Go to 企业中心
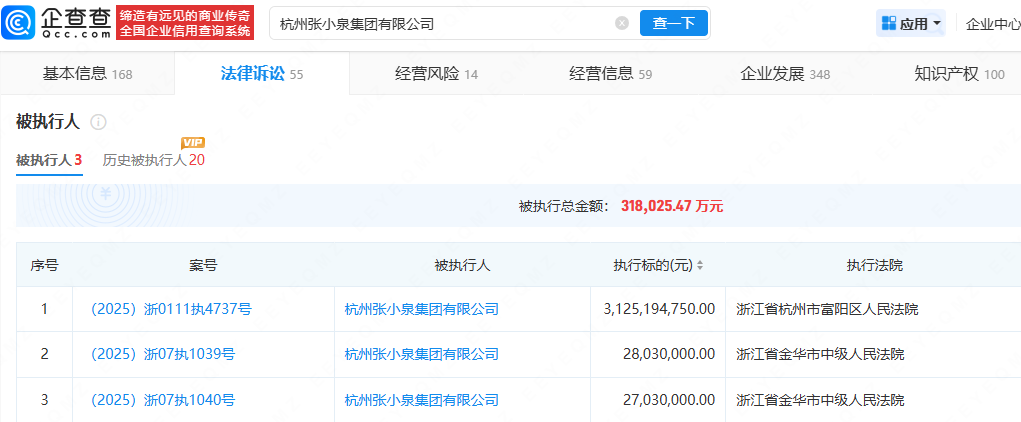The image size is (1021, 422). (x=992, y=23)
